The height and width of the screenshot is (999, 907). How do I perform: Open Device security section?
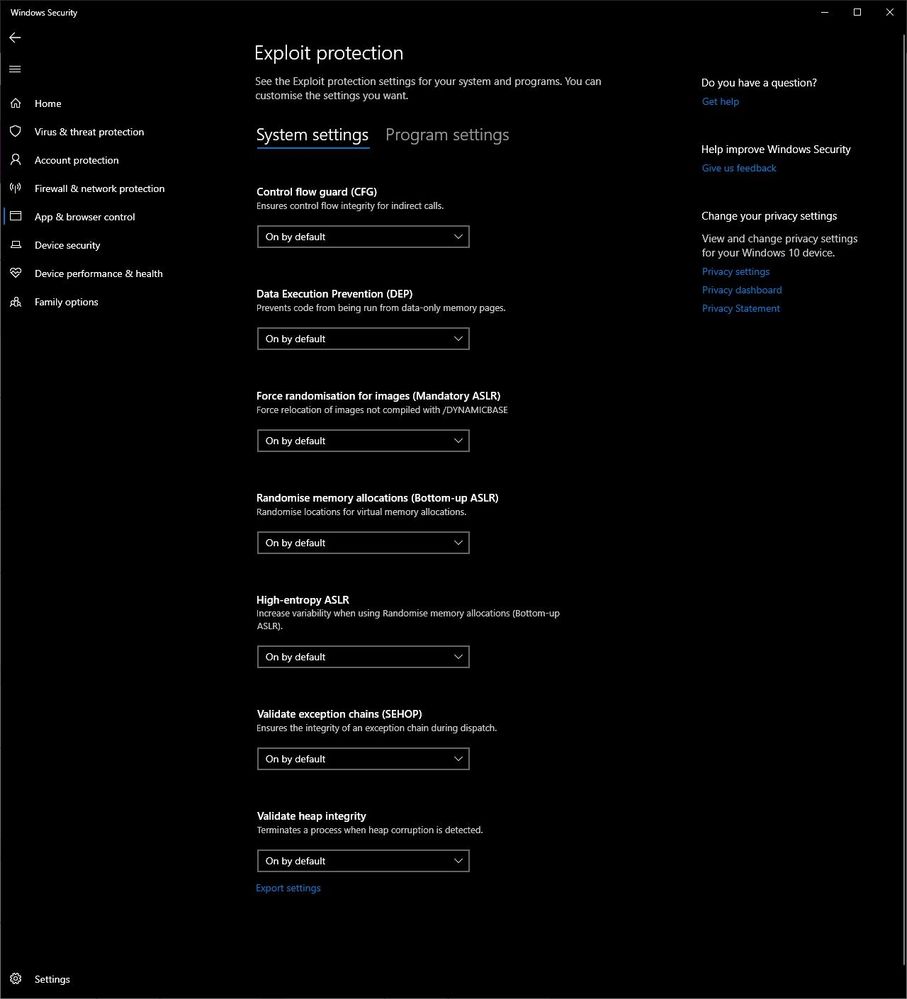tap(67, 245)
